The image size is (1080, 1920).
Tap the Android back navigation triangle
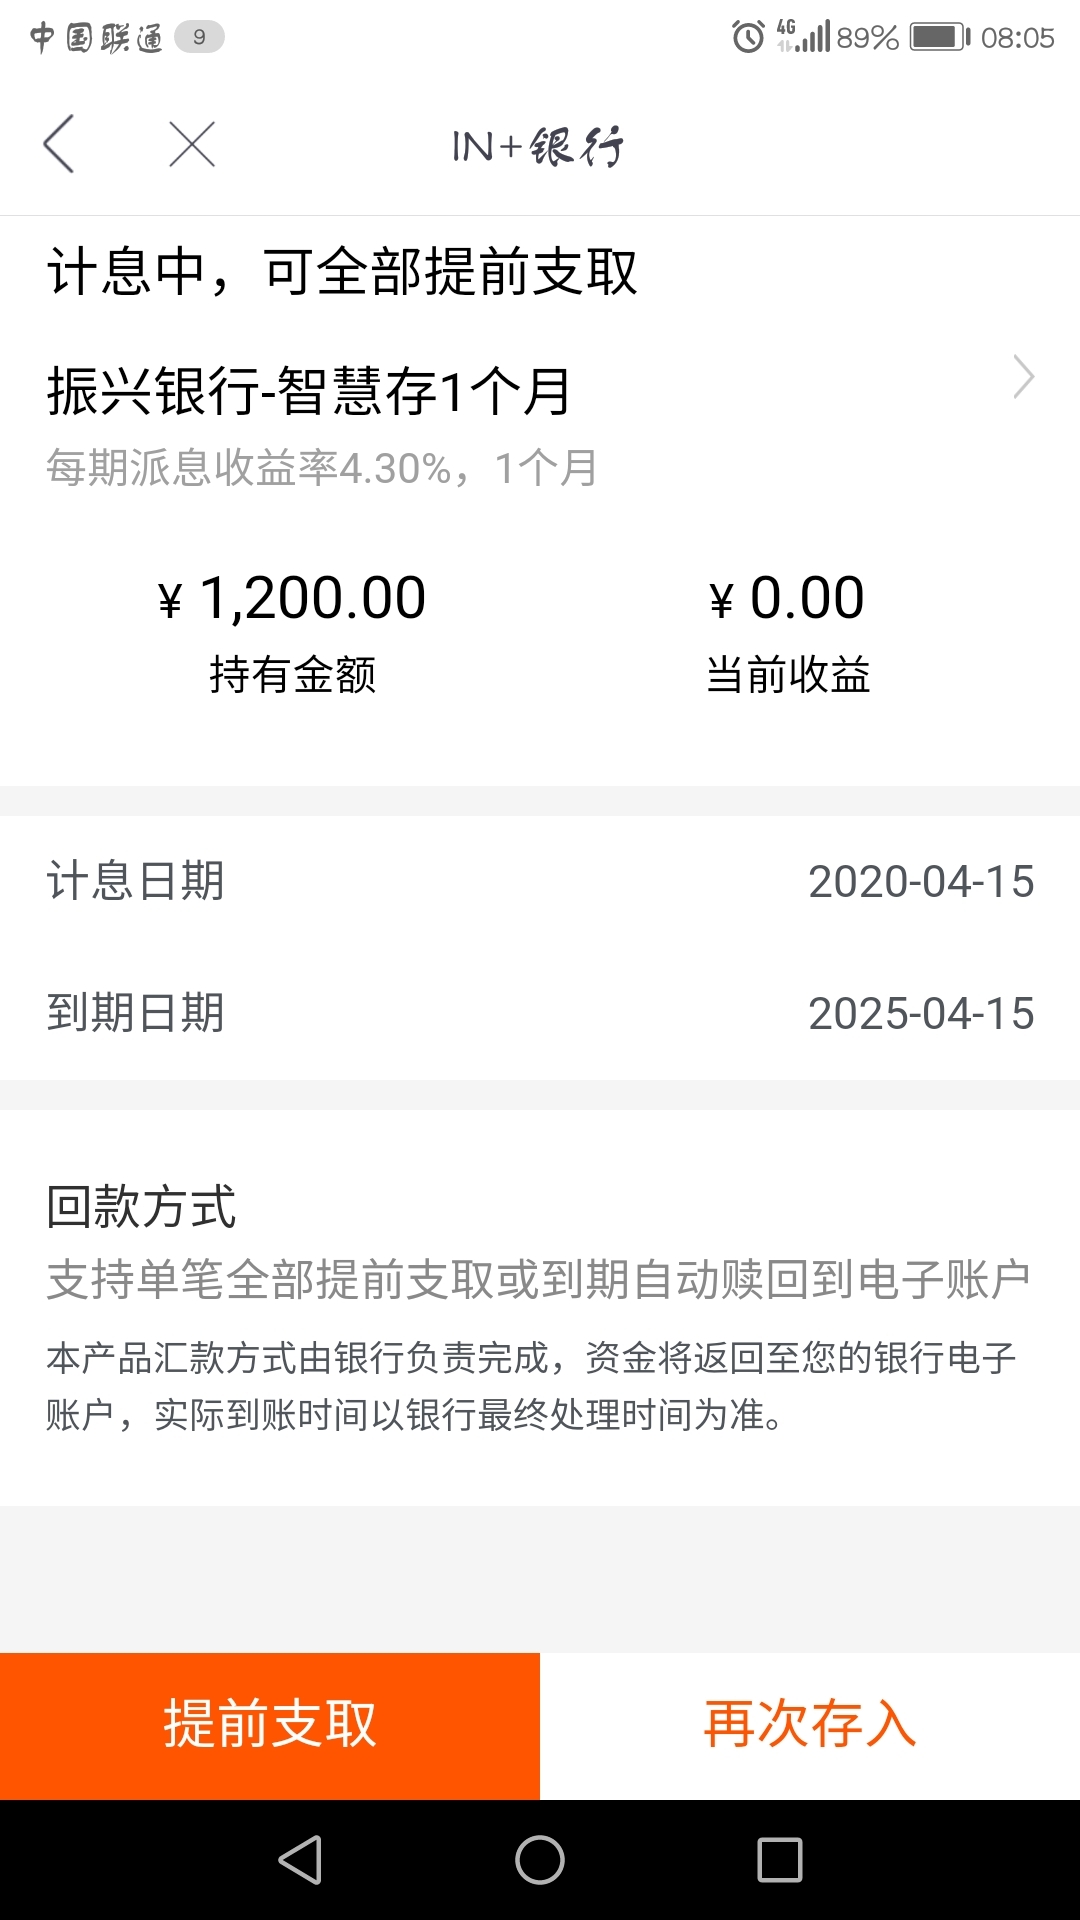tap(300, 1860)
